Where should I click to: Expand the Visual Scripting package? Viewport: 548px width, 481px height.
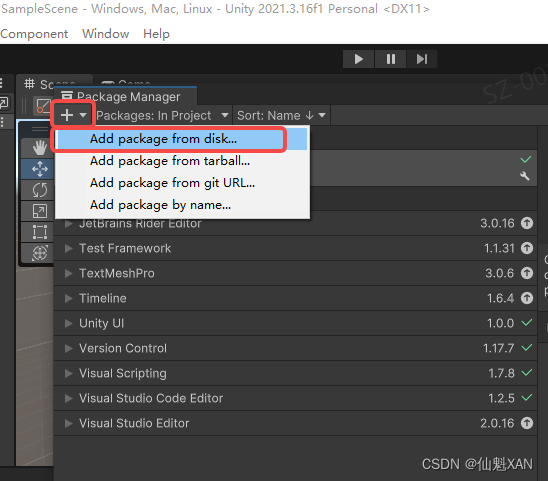coord(68,373)
